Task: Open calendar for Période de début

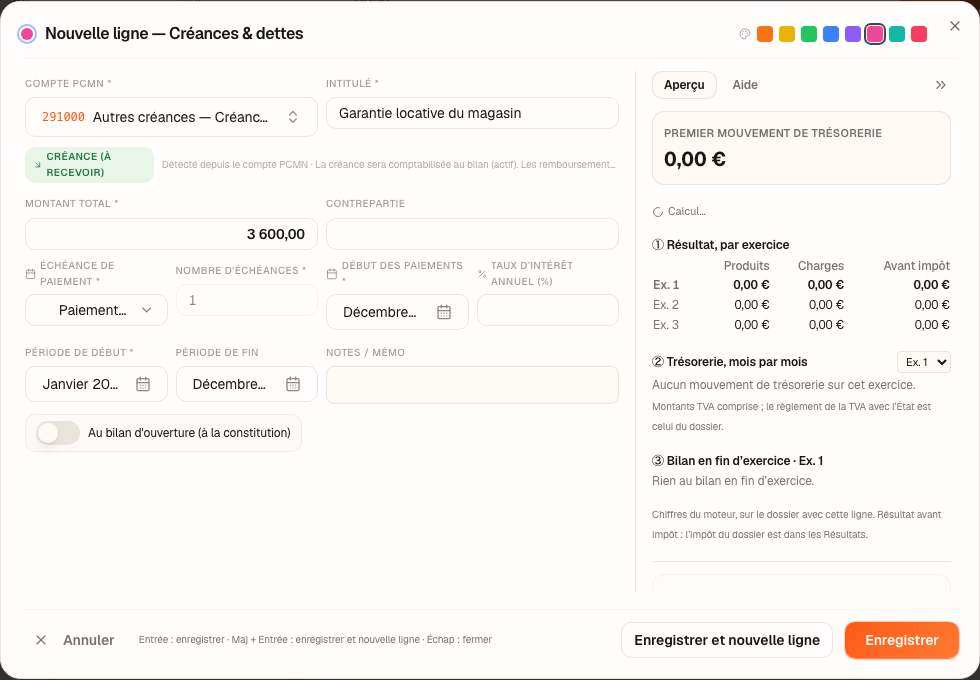Action: 142,384
